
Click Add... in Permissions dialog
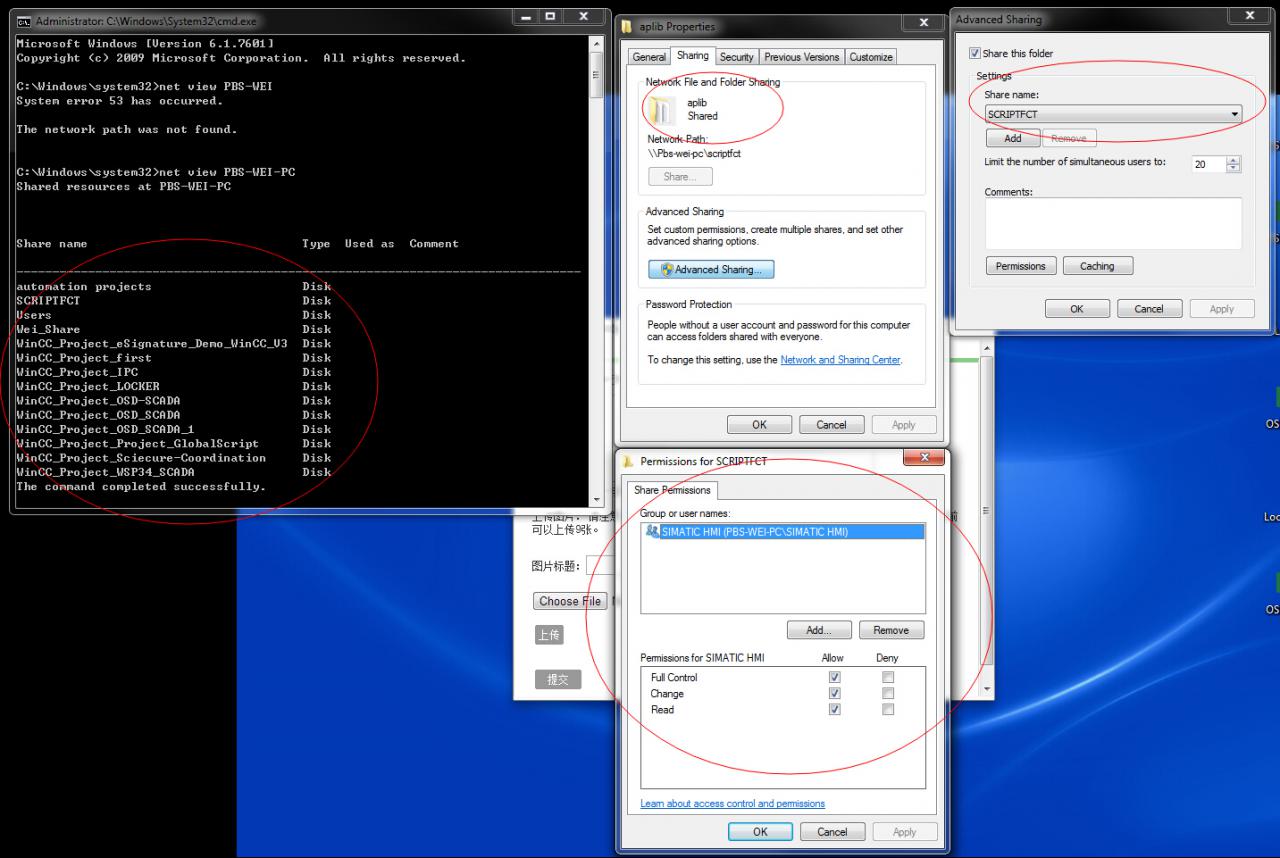point(819,630)
